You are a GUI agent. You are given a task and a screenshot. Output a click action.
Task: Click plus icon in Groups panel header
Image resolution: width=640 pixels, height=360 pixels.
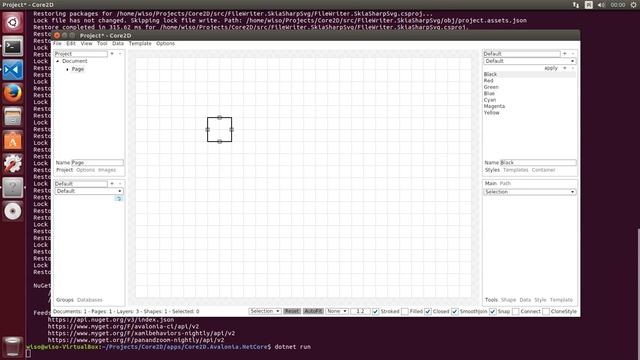[112, 183]
